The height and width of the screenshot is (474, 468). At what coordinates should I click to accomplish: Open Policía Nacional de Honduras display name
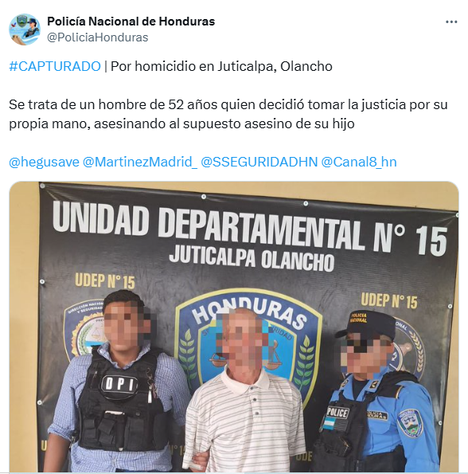(x=131, y=21)
